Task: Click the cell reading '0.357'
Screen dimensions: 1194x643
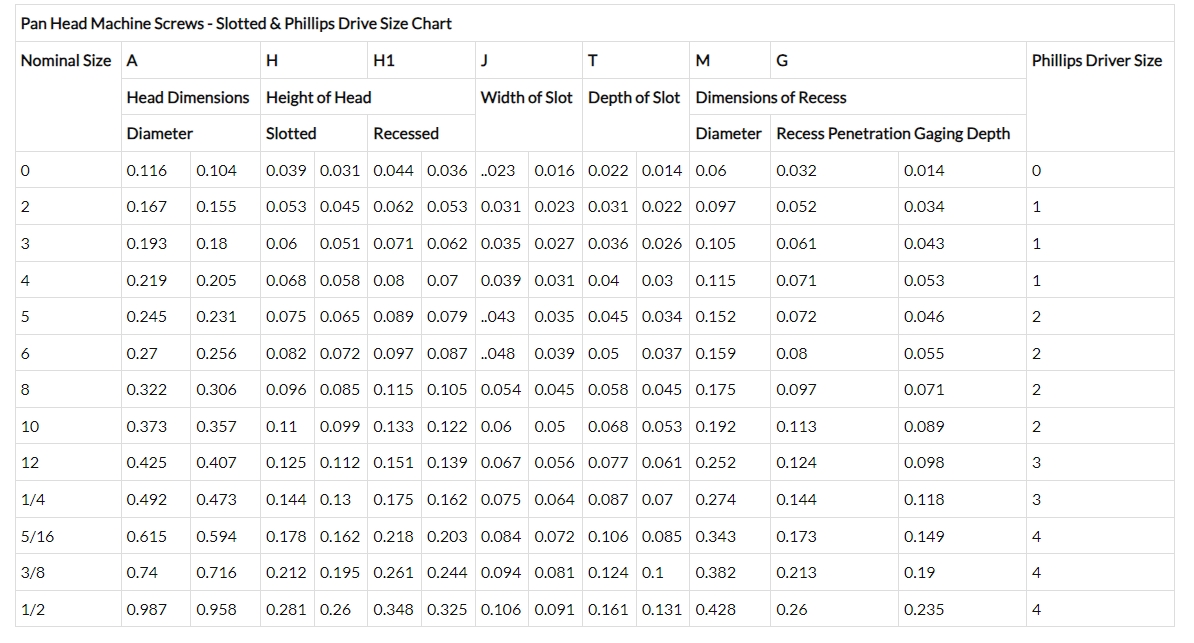Action: pos(216,427)
